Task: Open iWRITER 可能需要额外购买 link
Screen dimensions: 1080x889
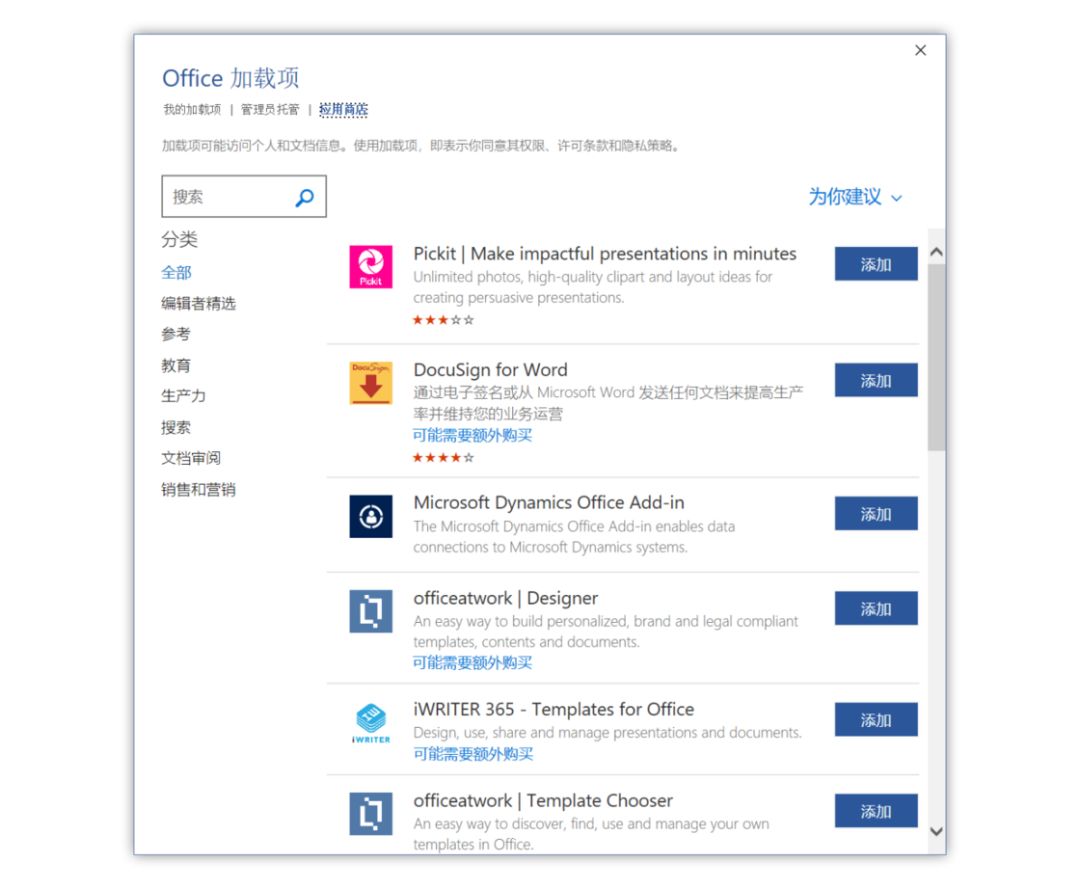Action: pyautogui.click(x=473, y=754)
